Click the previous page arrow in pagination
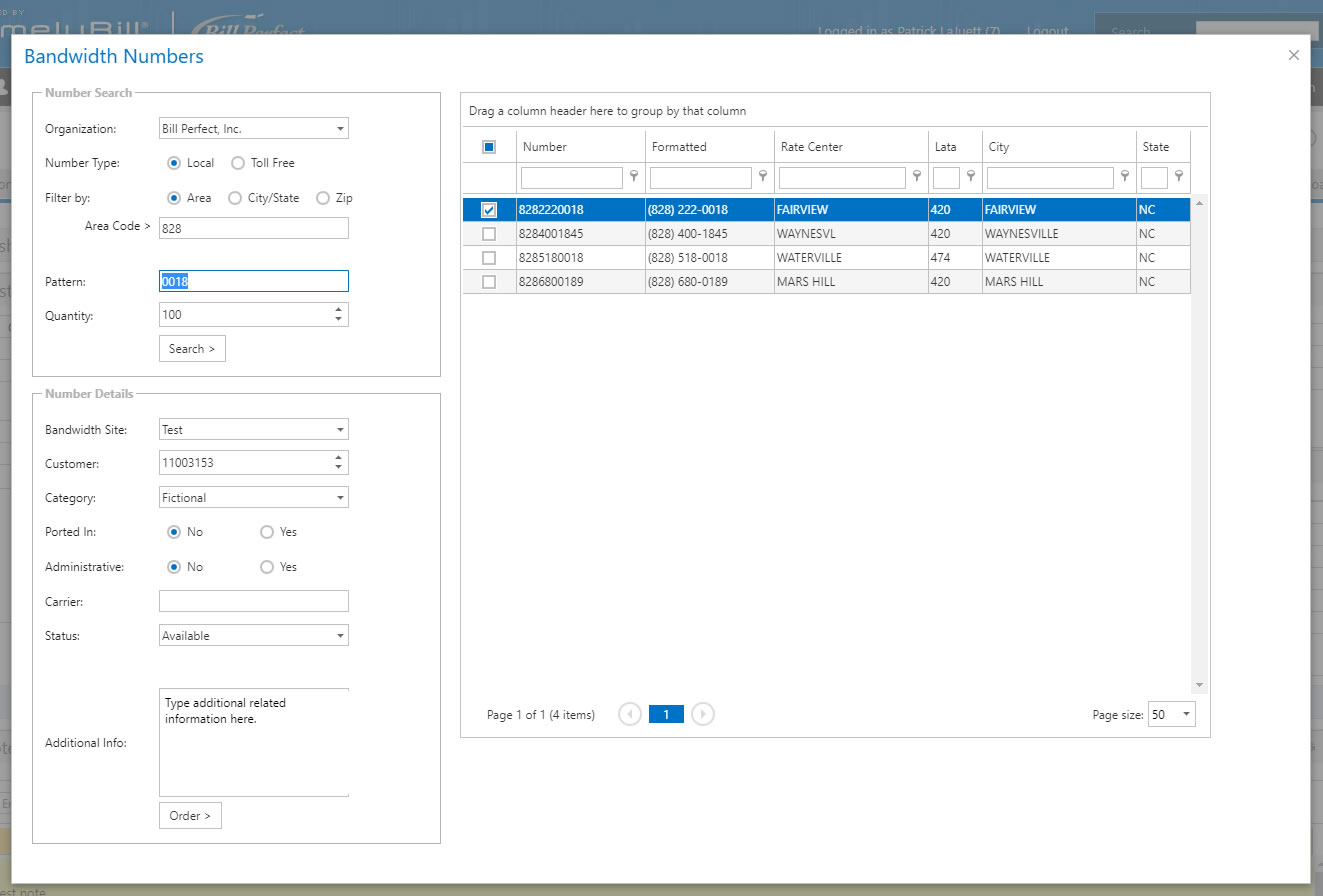 [x=630, y=714]
